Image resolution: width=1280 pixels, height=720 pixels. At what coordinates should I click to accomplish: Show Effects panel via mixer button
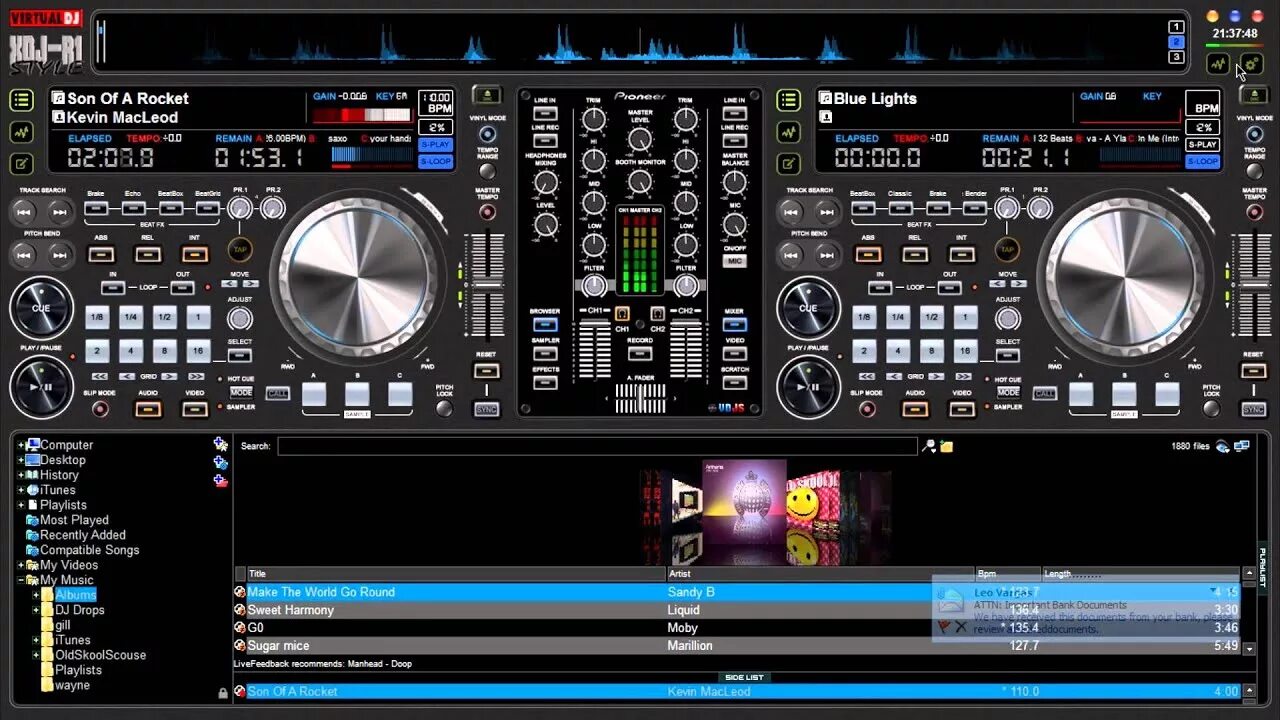click(545, 382)
